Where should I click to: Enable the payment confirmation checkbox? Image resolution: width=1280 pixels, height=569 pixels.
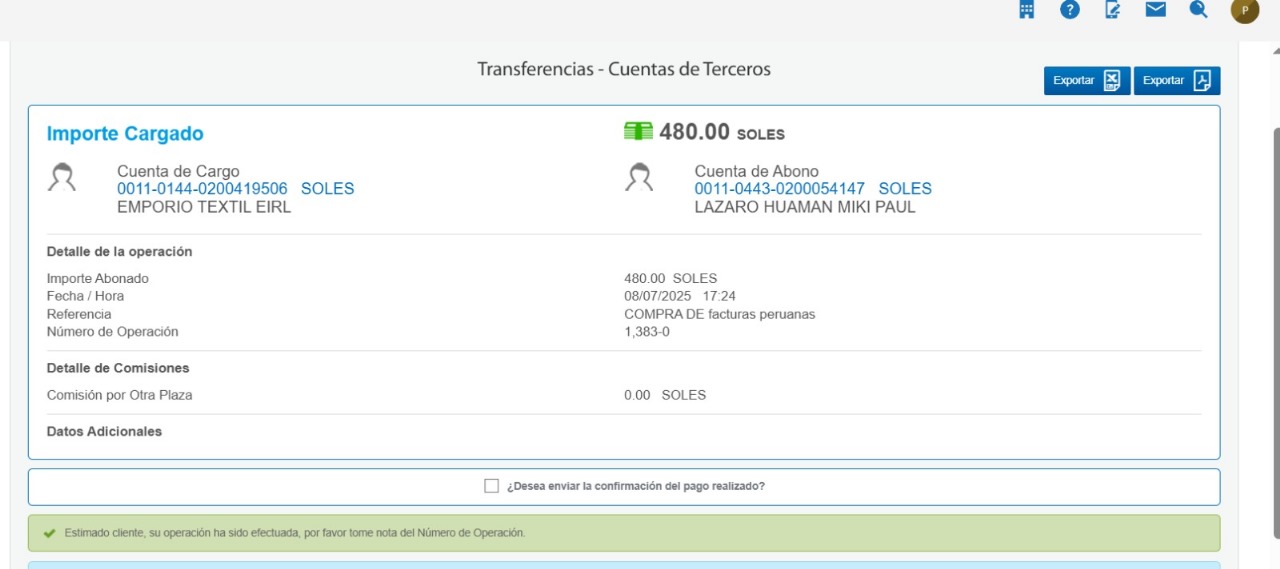(491, 486)
